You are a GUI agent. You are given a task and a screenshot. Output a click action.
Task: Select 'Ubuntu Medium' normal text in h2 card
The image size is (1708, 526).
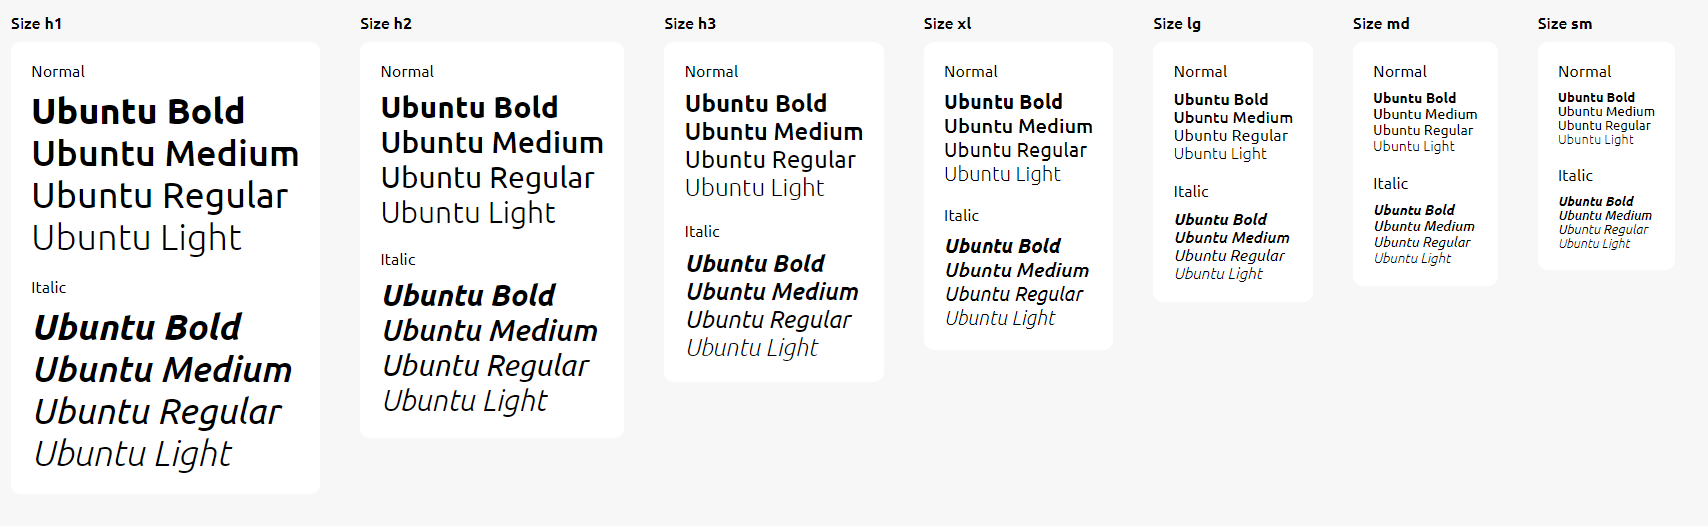(492, 143)
